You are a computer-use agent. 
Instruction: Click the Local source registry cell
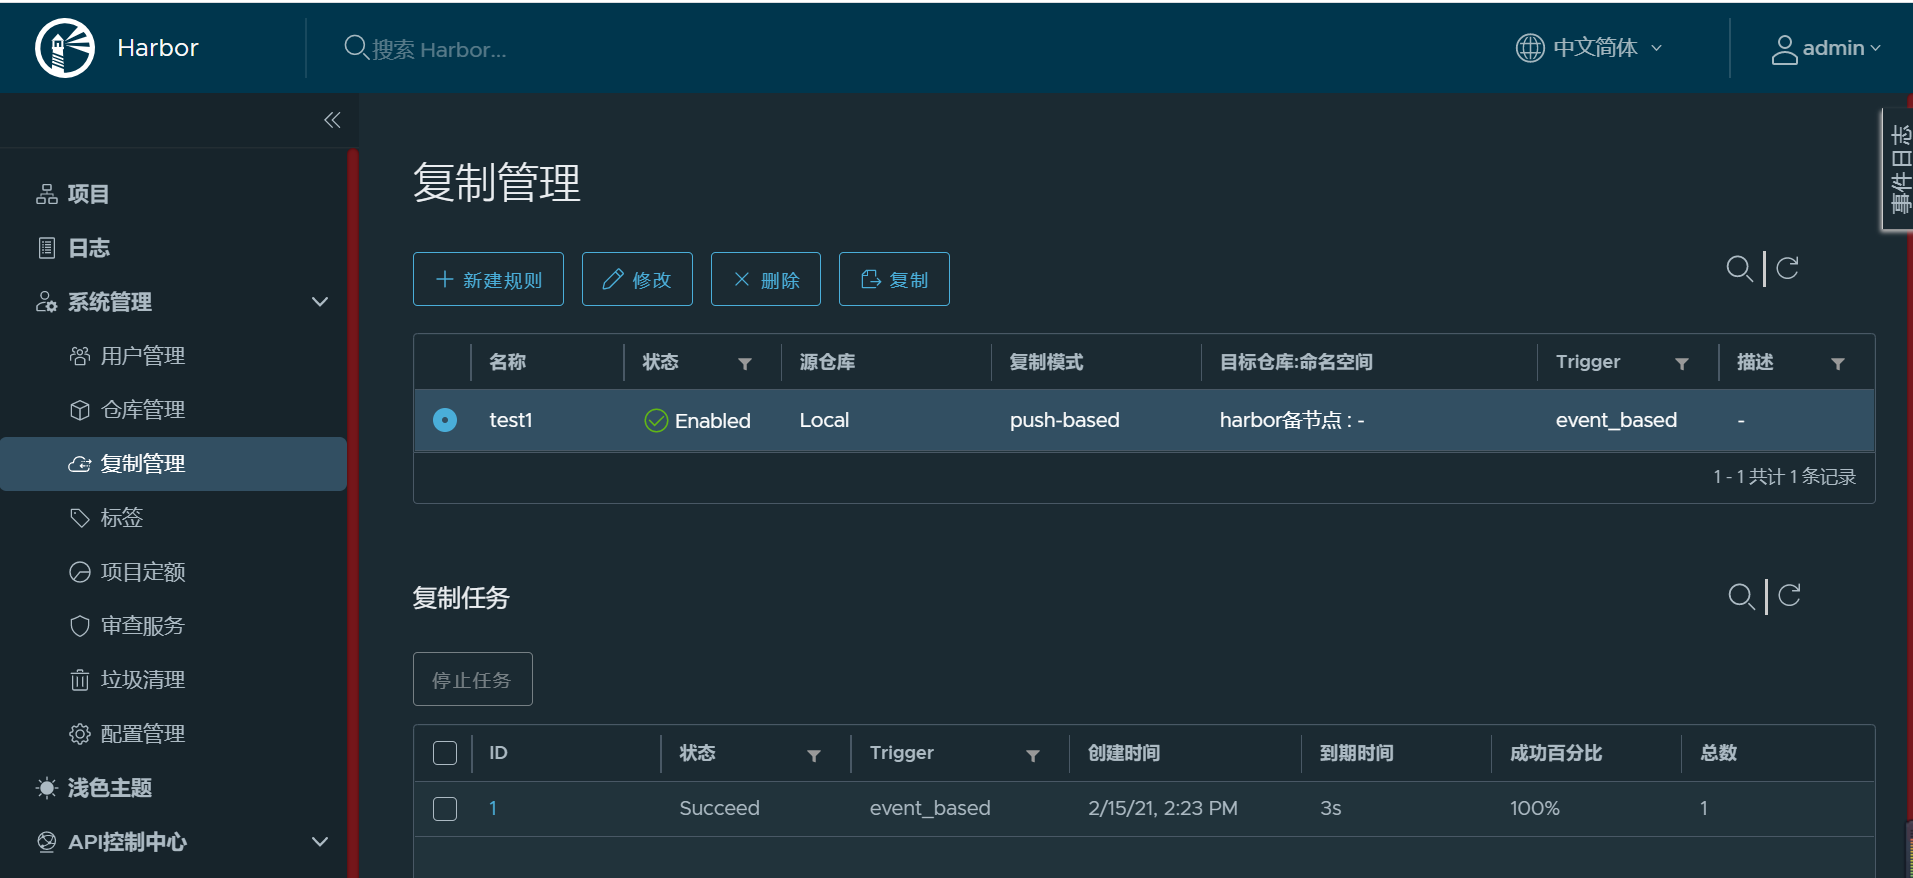824,420
